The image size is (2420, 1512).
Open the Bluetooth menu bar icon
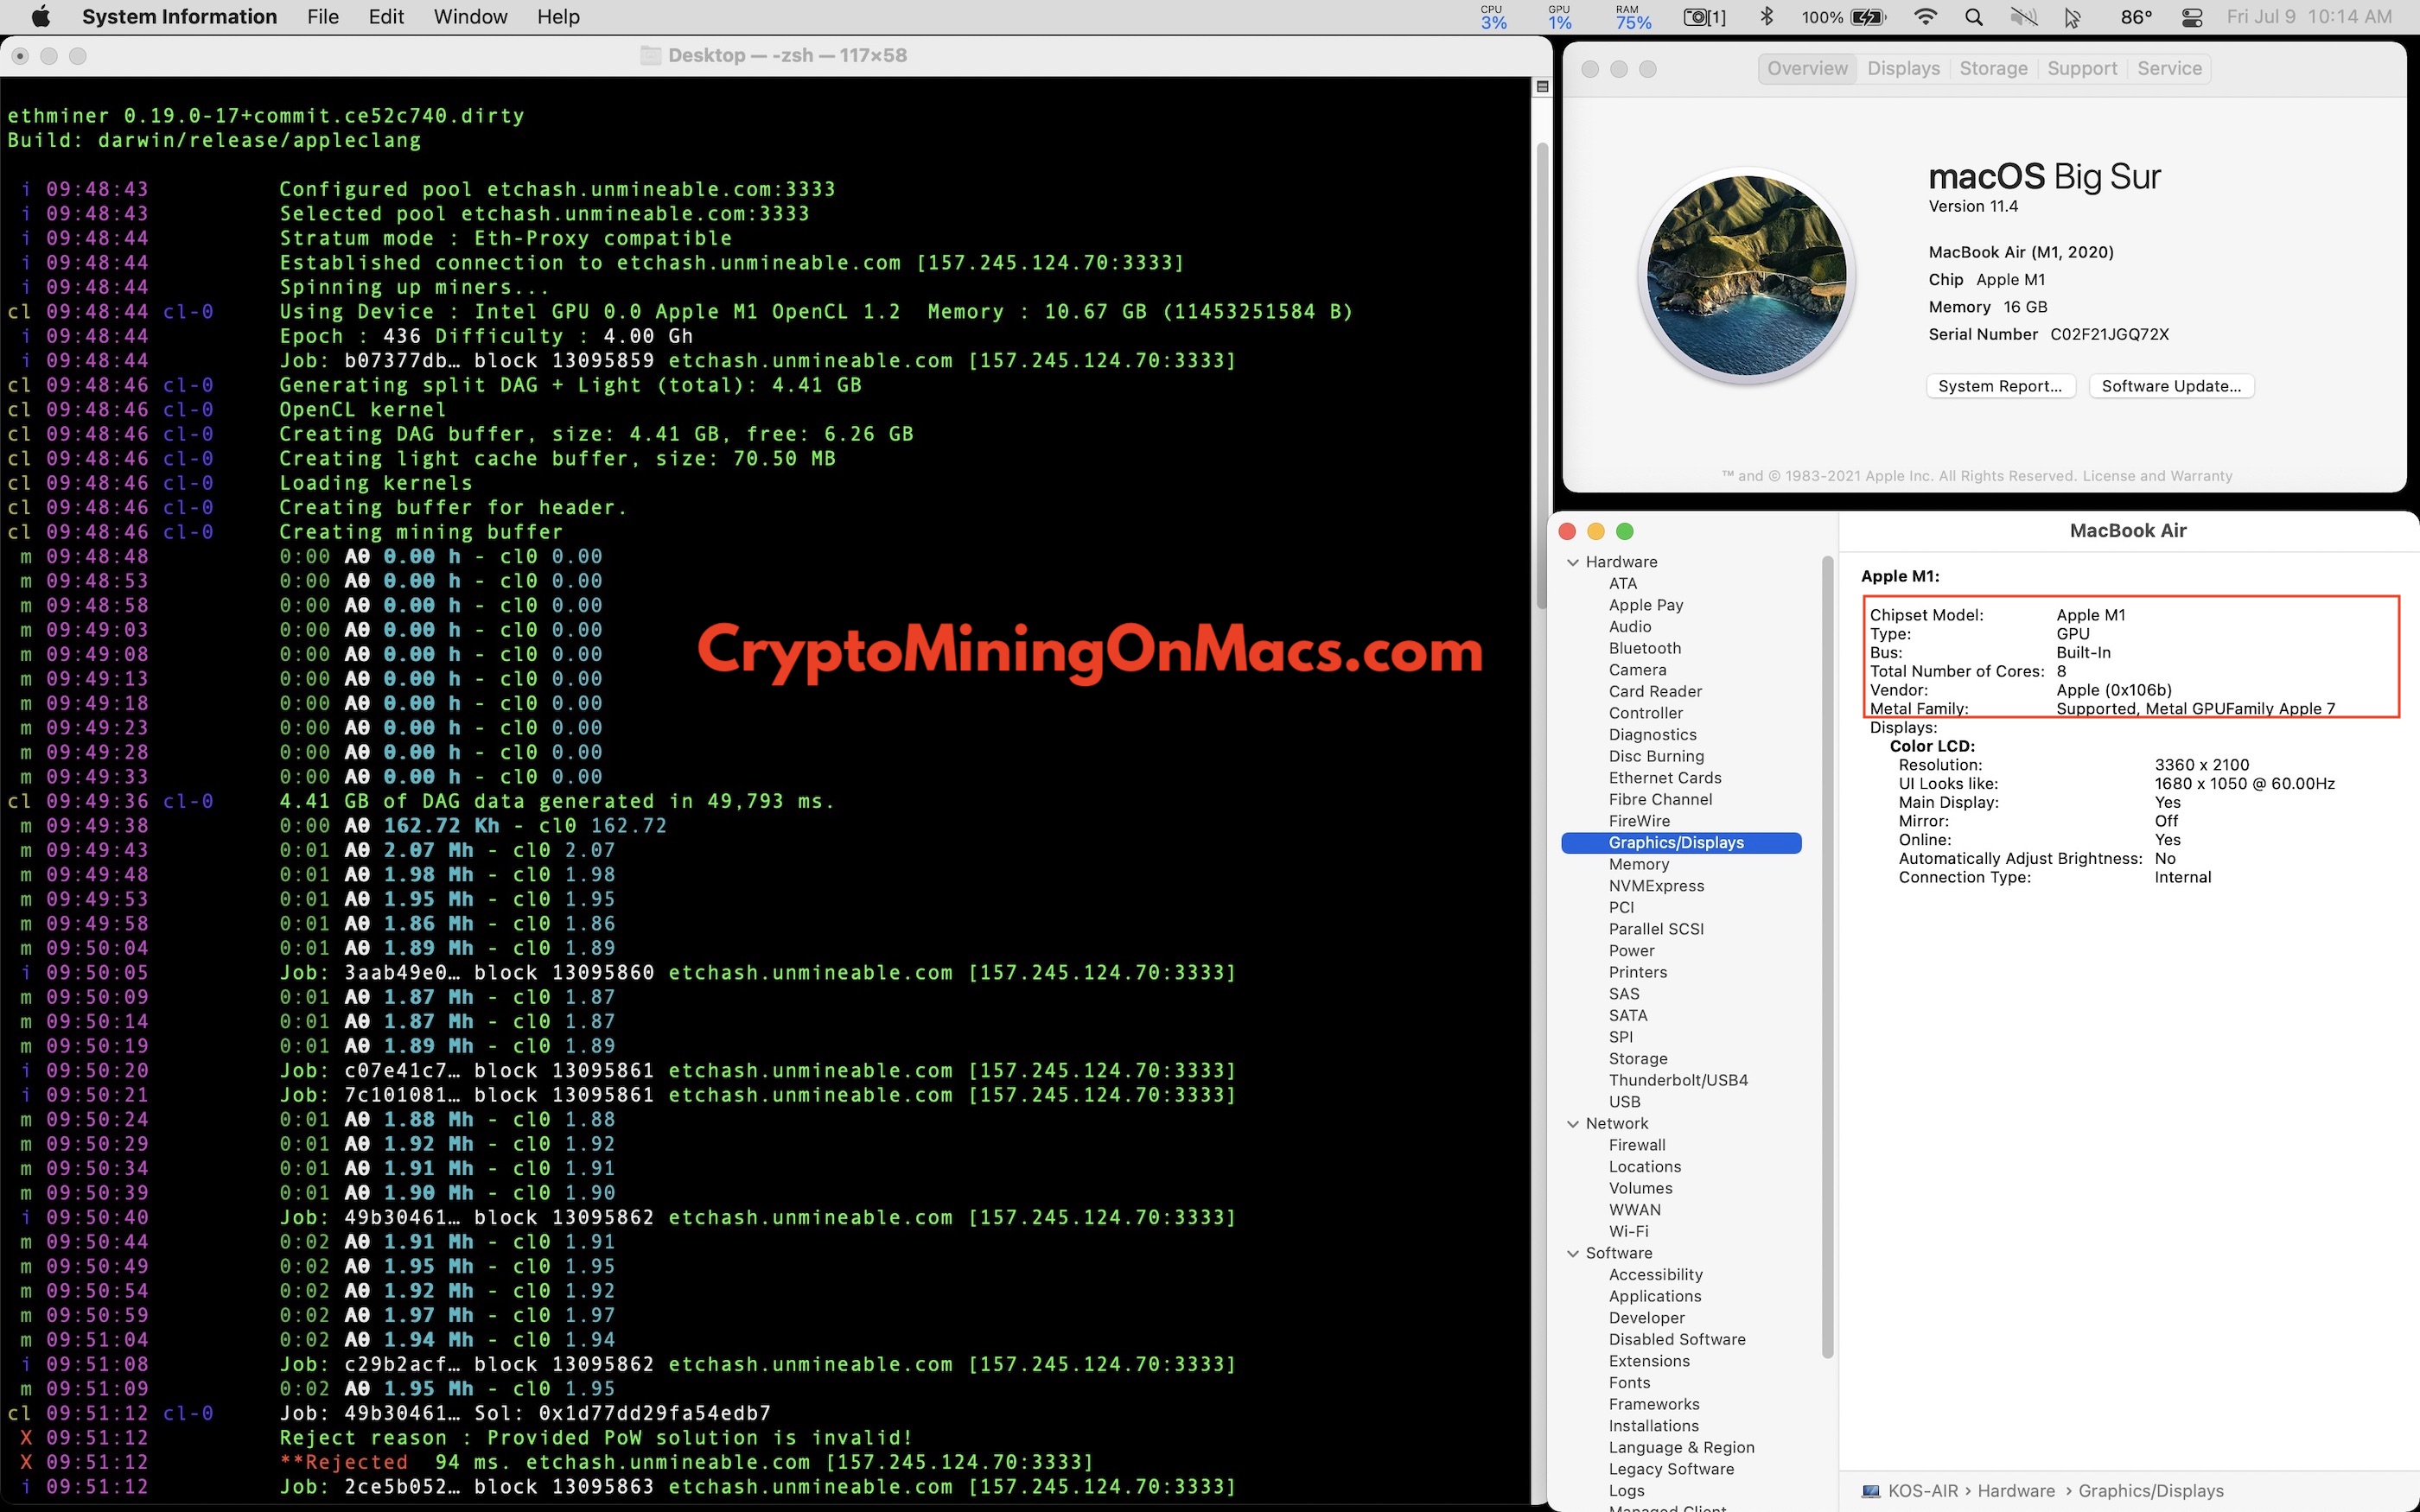[1767, 17]
